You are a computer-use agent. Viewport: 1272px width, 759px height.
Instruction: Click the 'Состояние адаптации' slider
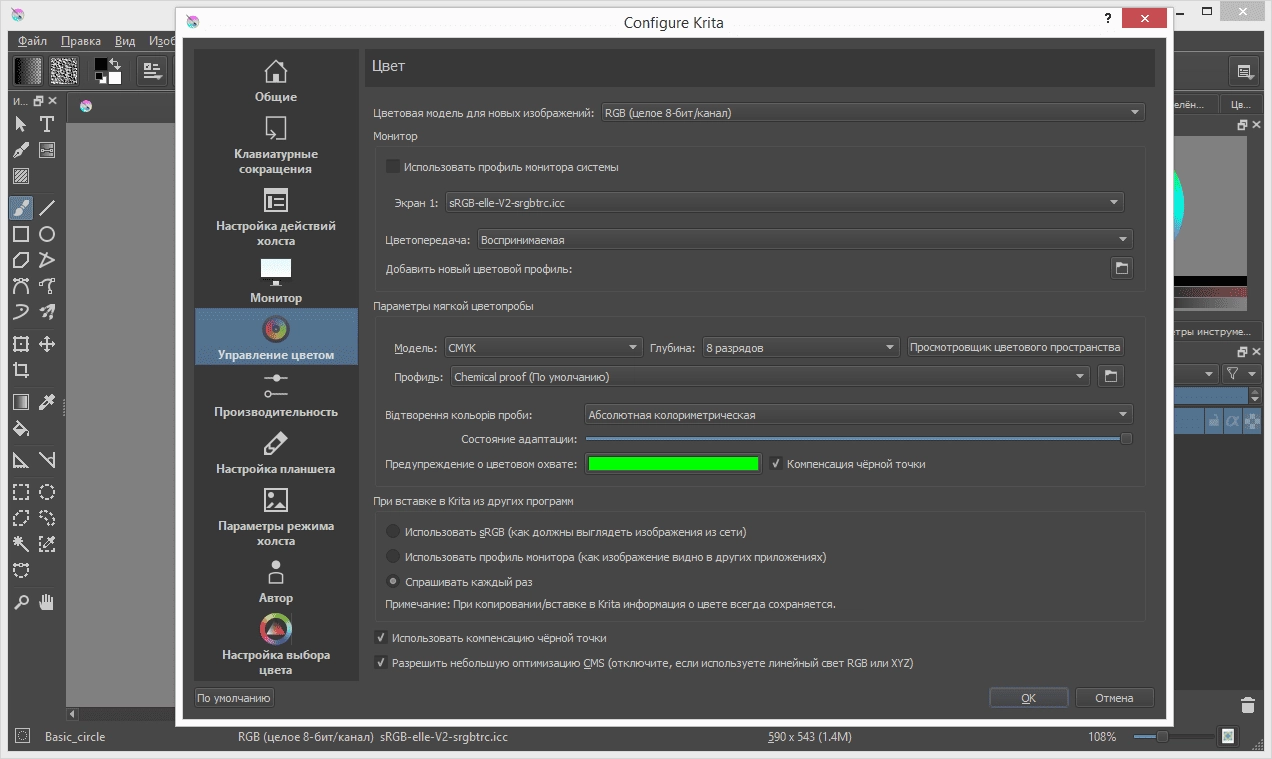click(858, 439)
